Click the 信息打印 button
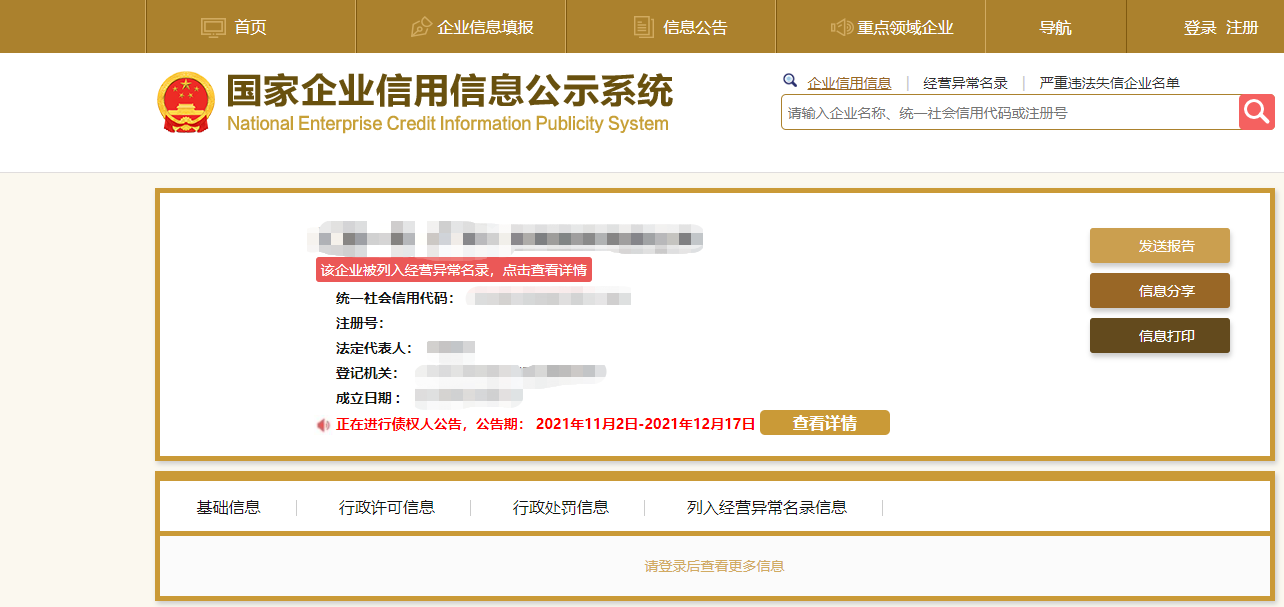The height and width of the screenshot is (607, 1284). point(1160,336)
